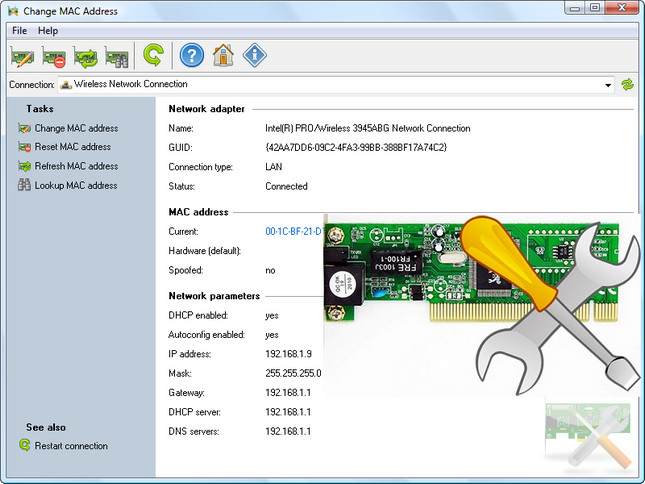Open help with the blue question mark icon
Image resolution: width=645 pixels, height=484 pixels.
192,55
